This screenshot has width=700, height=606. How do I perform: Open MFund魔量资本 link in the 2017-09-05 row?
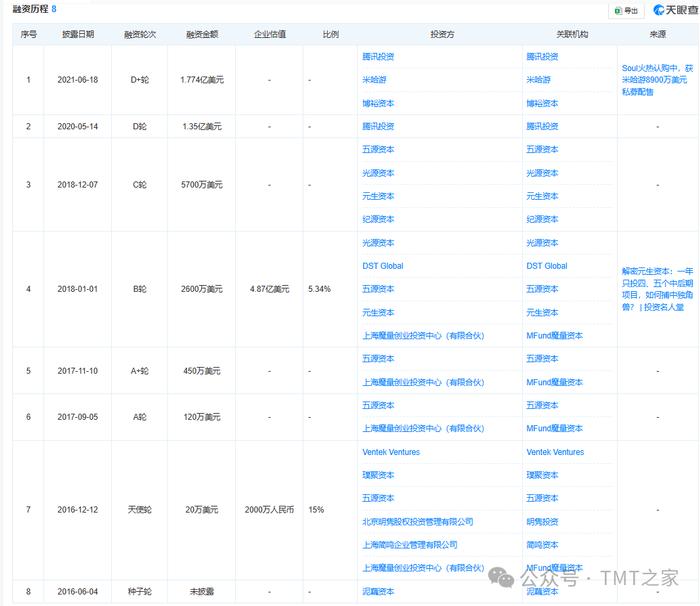554,428
